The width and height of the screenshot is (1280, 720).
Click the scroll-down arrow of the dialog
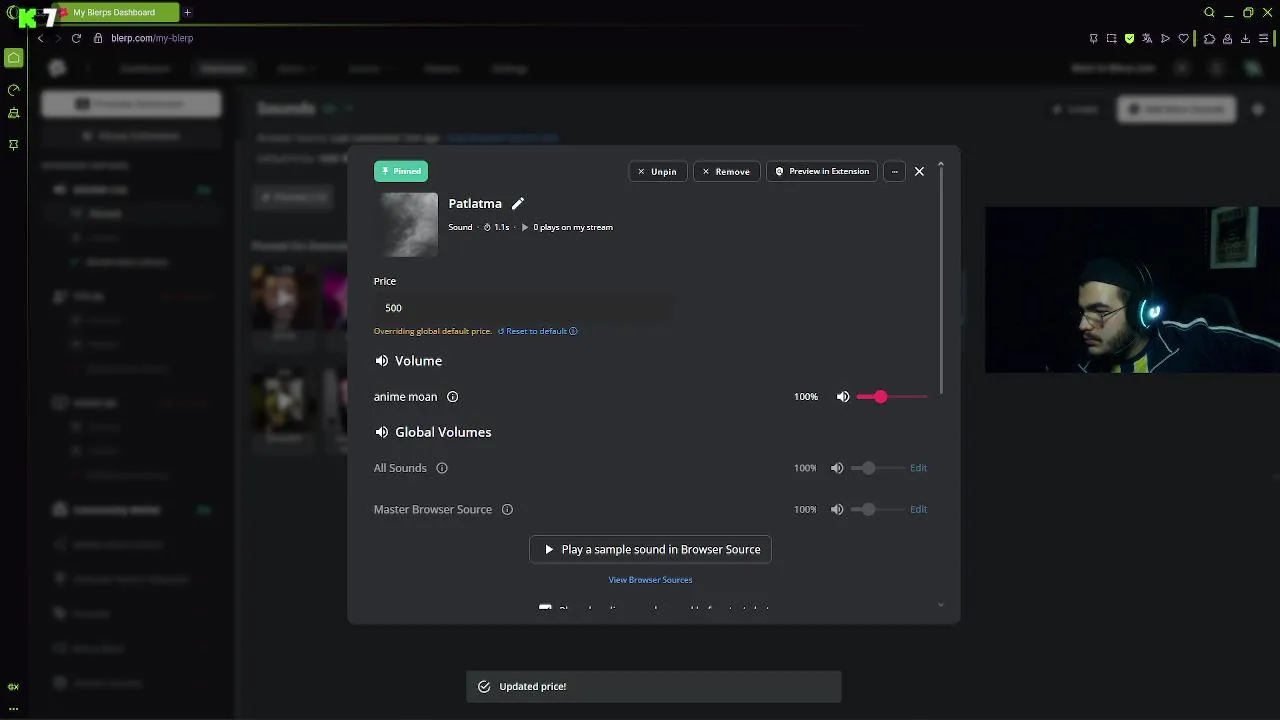(940, 605)
